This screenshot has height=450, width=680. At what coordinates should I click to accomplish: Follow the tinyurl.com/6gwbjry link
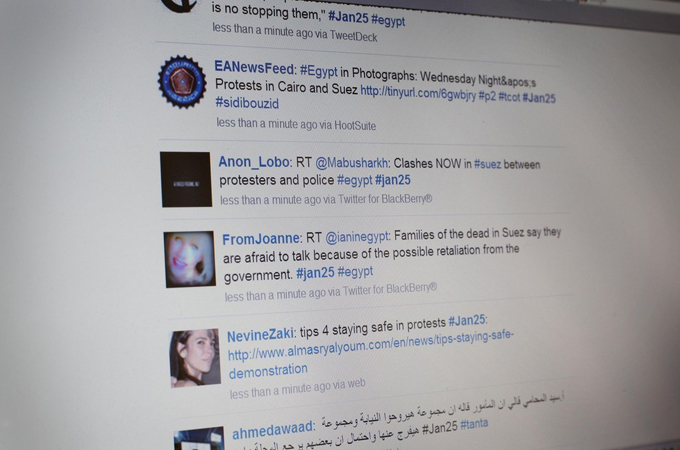(418, 93)
